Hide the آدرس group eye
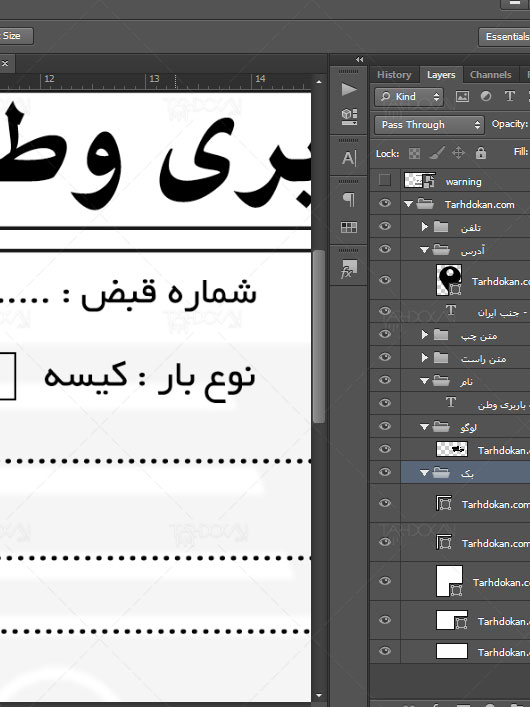The image size is (530, 707). pyautogui.click(x=385, y=249)
